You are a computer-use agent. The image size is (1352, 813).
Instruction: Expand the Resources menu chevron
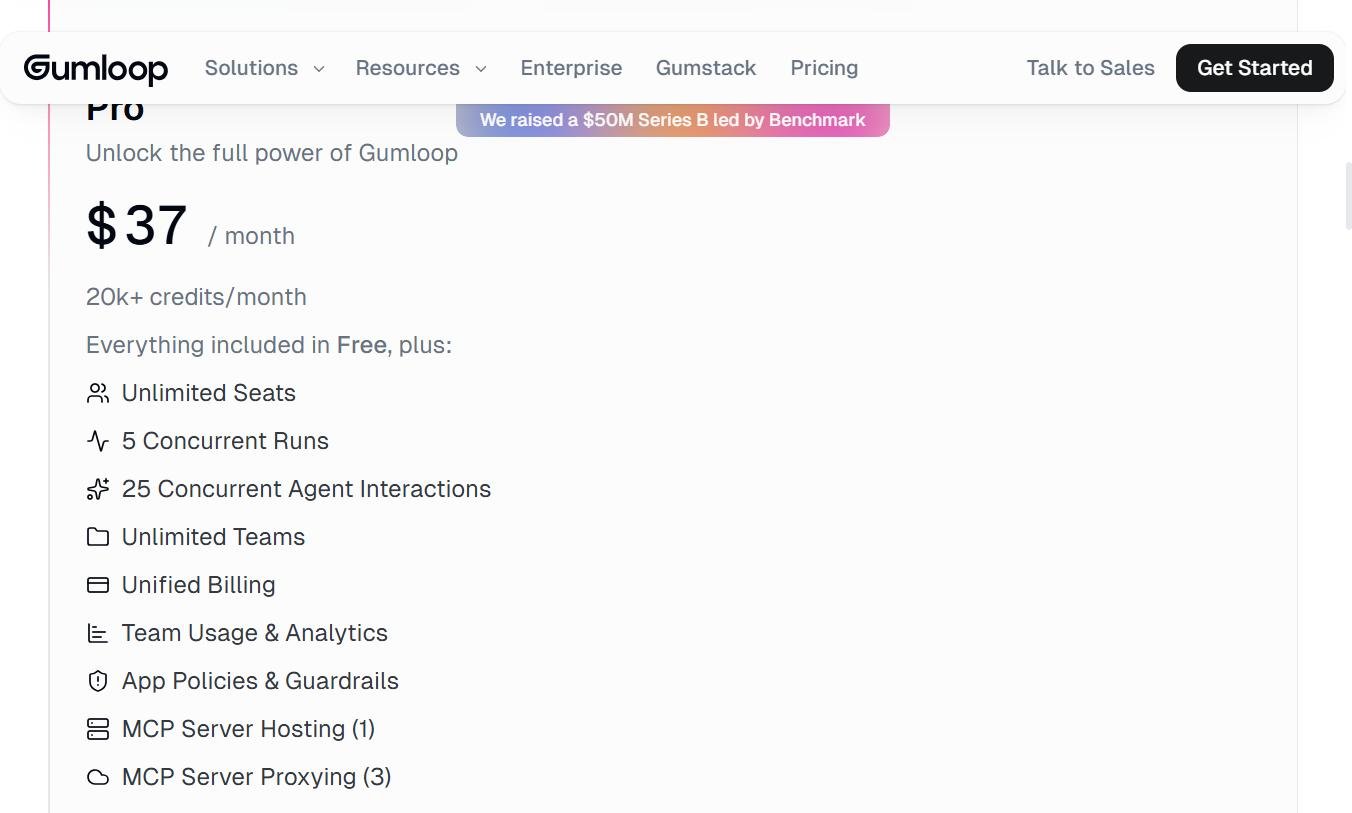pyautogui.click(x=481, y=69)
